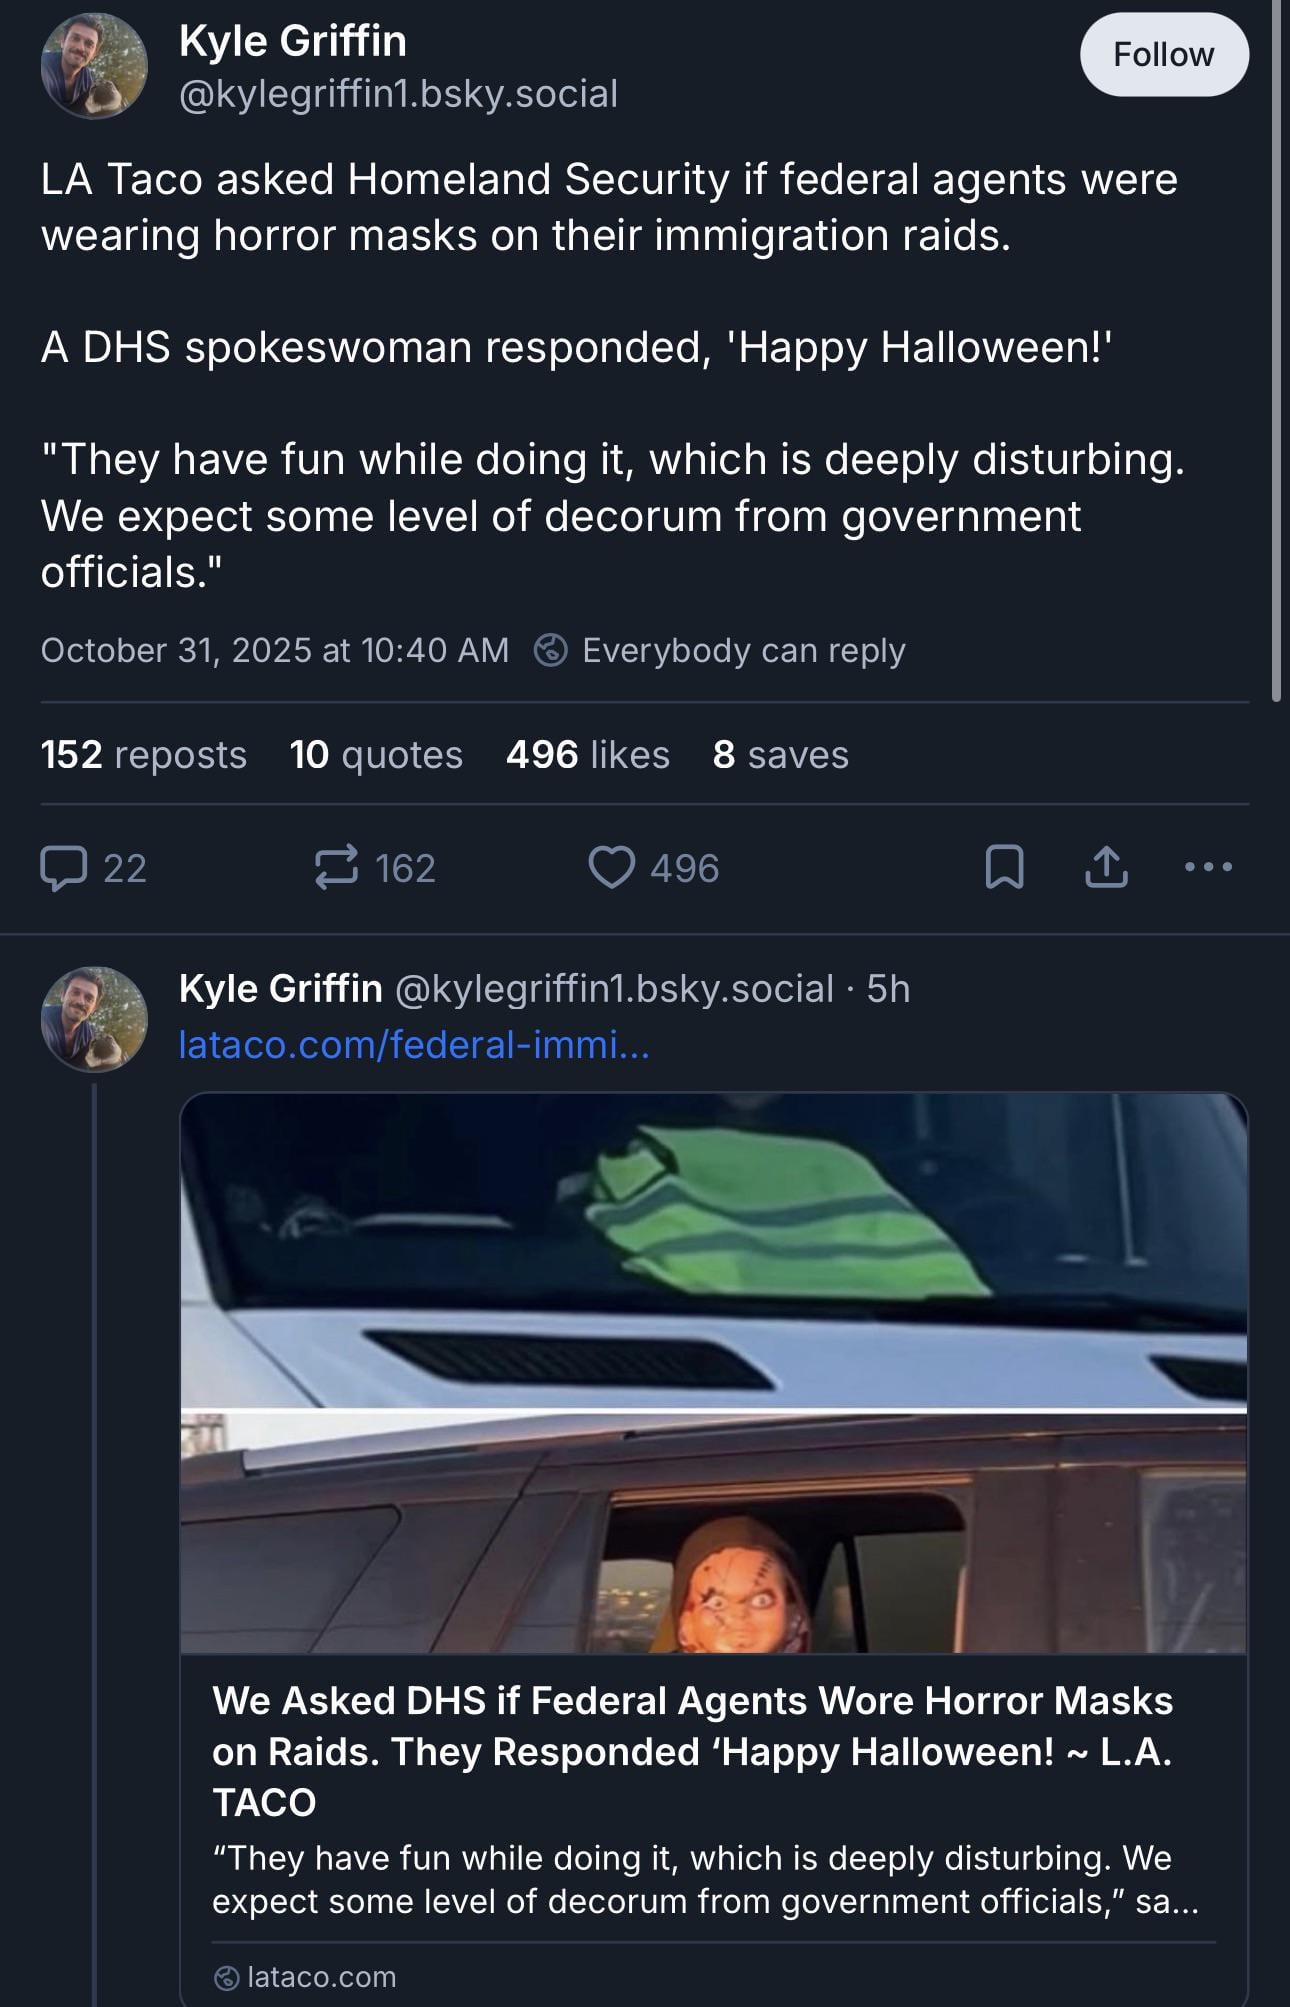Click the @kylegriffin1.bsky.social handle at top

pyautogui.click(x=398, y=94)
